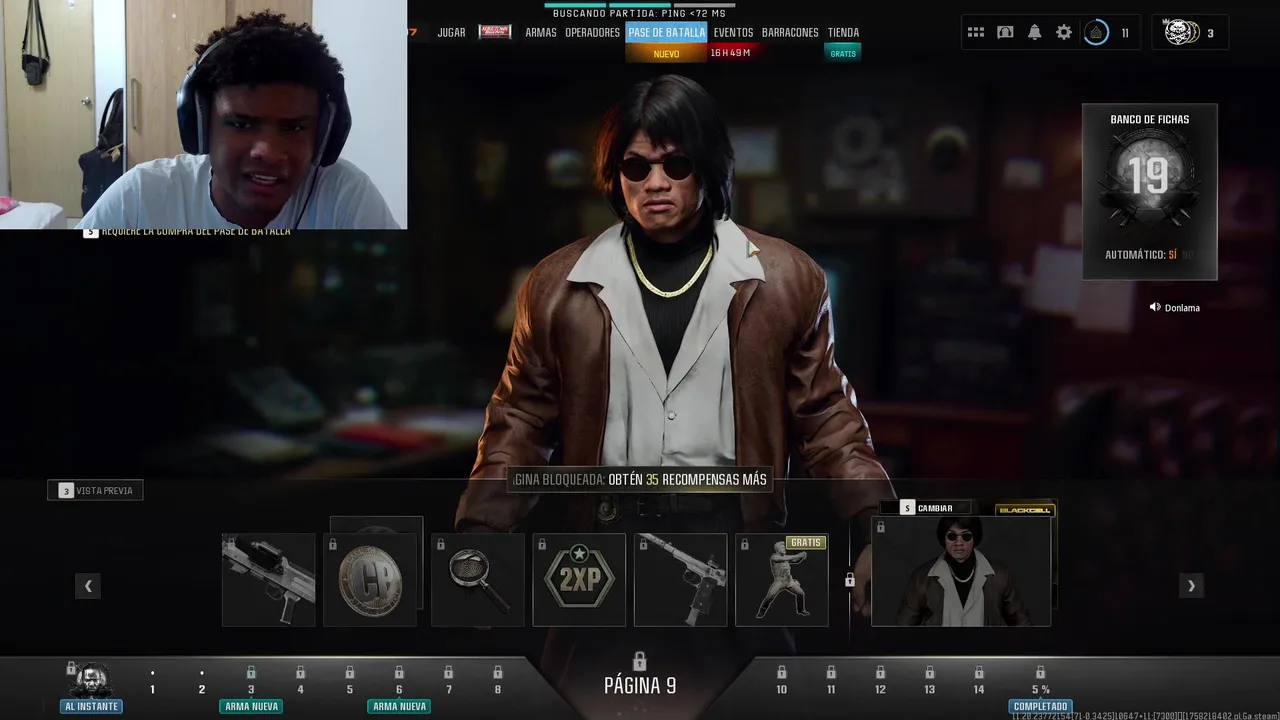
Task: Open the social headquarters icon beside the grid
Action: (1005, 32)
